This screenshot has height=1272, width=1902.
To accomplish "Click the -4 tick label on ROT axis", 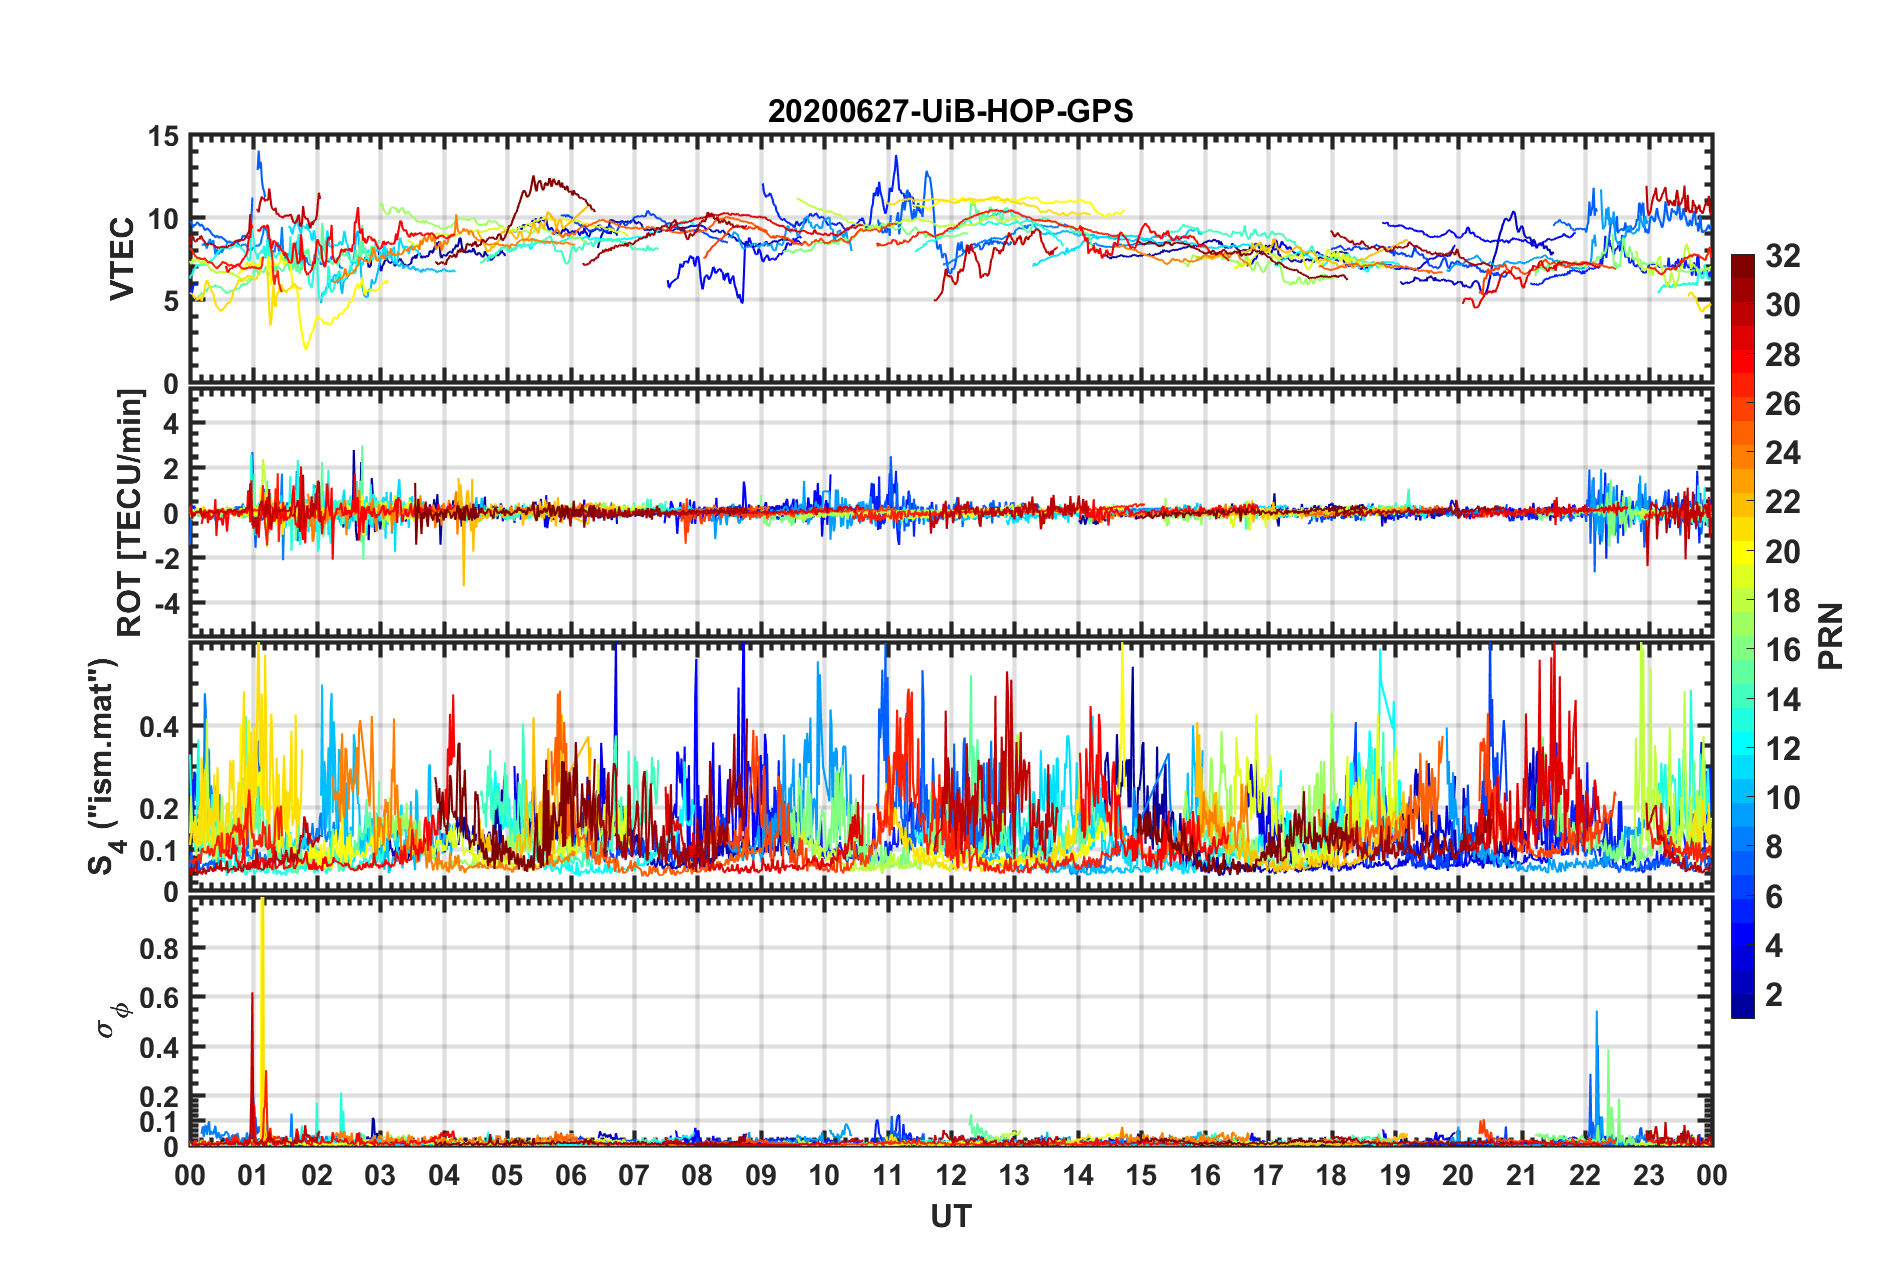I will tap(169, 604).
